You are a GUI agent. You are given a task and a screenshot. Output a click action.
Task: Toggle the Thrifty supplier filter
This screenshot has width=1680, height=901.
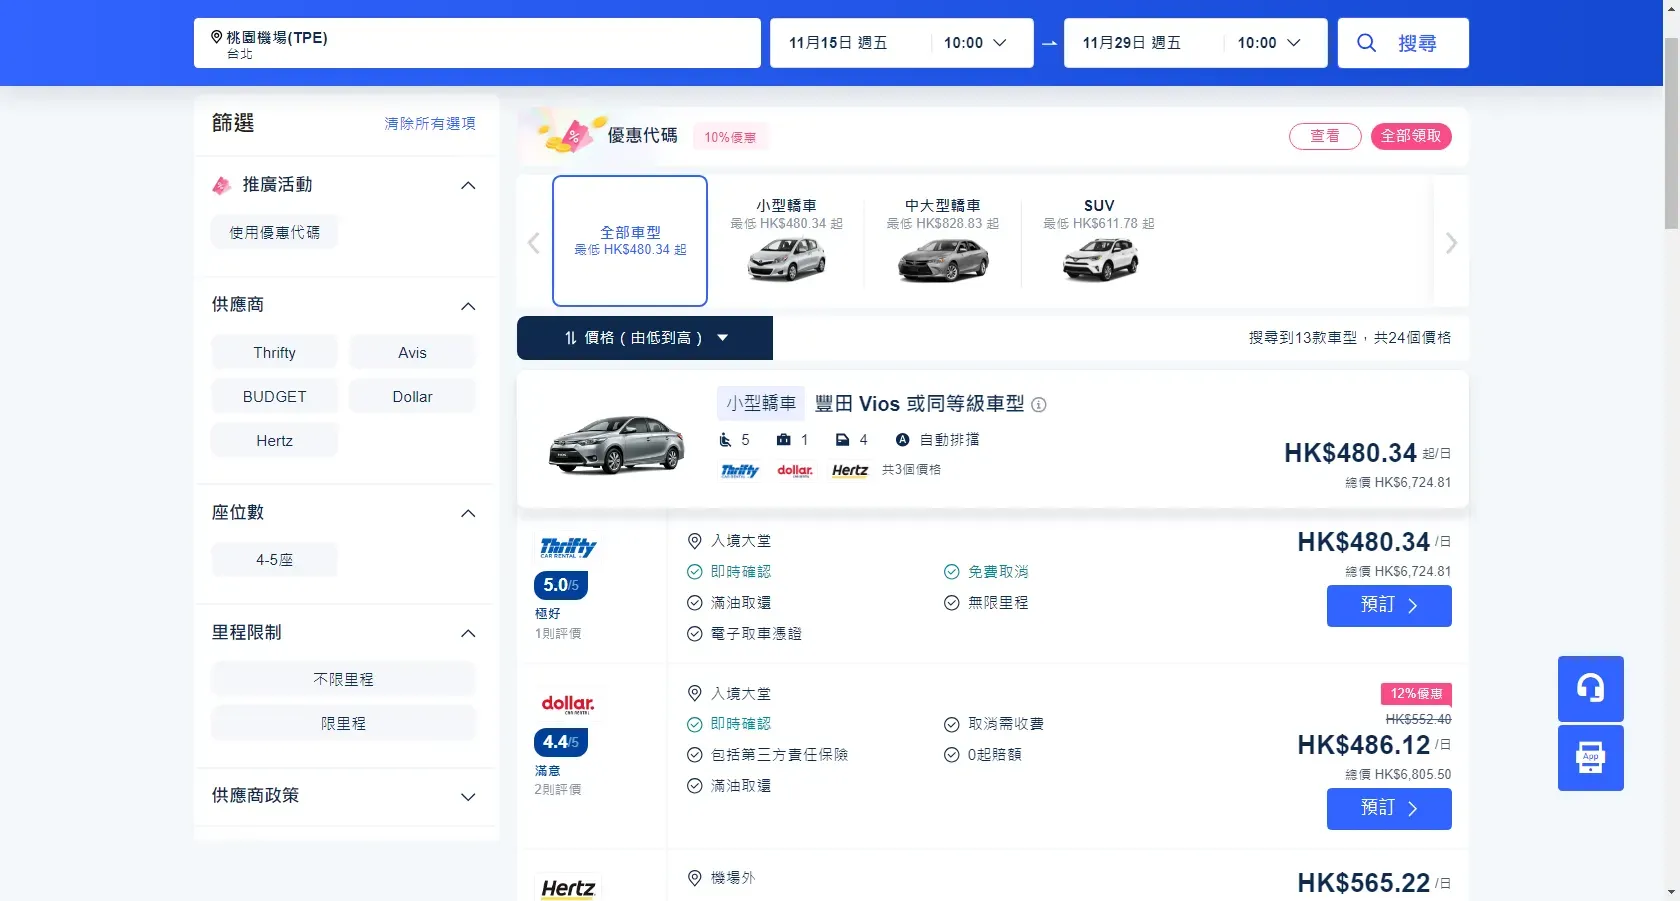[x=274, y=351]
